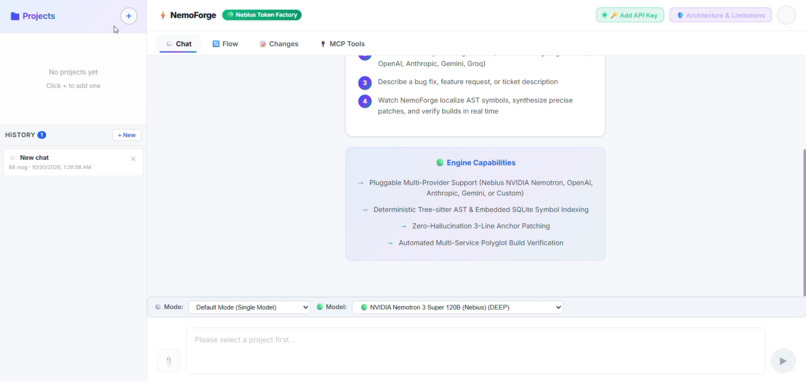Image resolution: width=806 pixels, height=381 pixels.
Task: Click the Projects folder icon
Action: point(15,16)
